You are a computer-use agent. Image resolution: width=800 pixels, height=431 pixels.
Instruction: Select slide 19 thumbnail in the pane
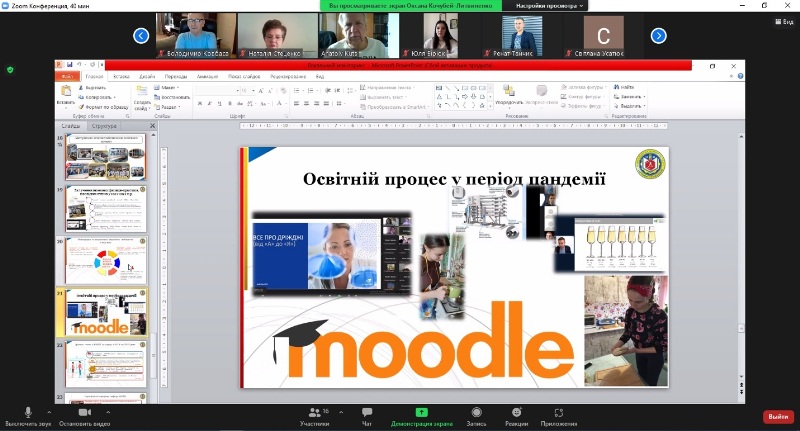click(x=106, y=209)
